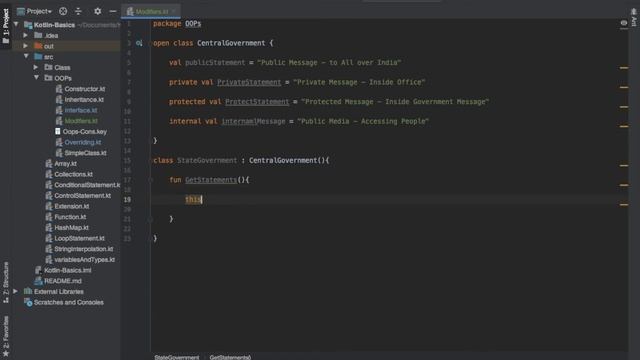Screen dimensions: 640x360
Task: Open Extension.kt file
Action: (x=71, y=206)
